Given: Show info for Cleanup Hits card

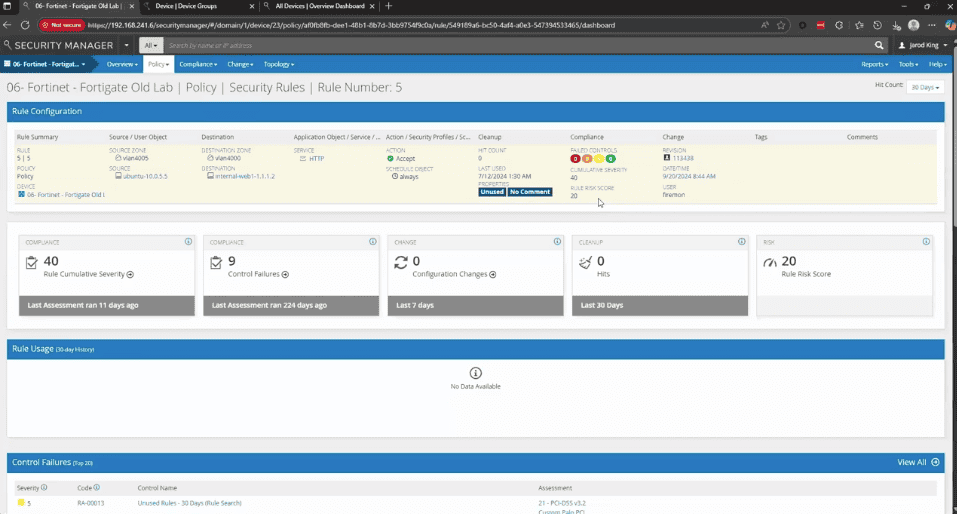Looking at the screenshot, I should (x=742, y=242).
